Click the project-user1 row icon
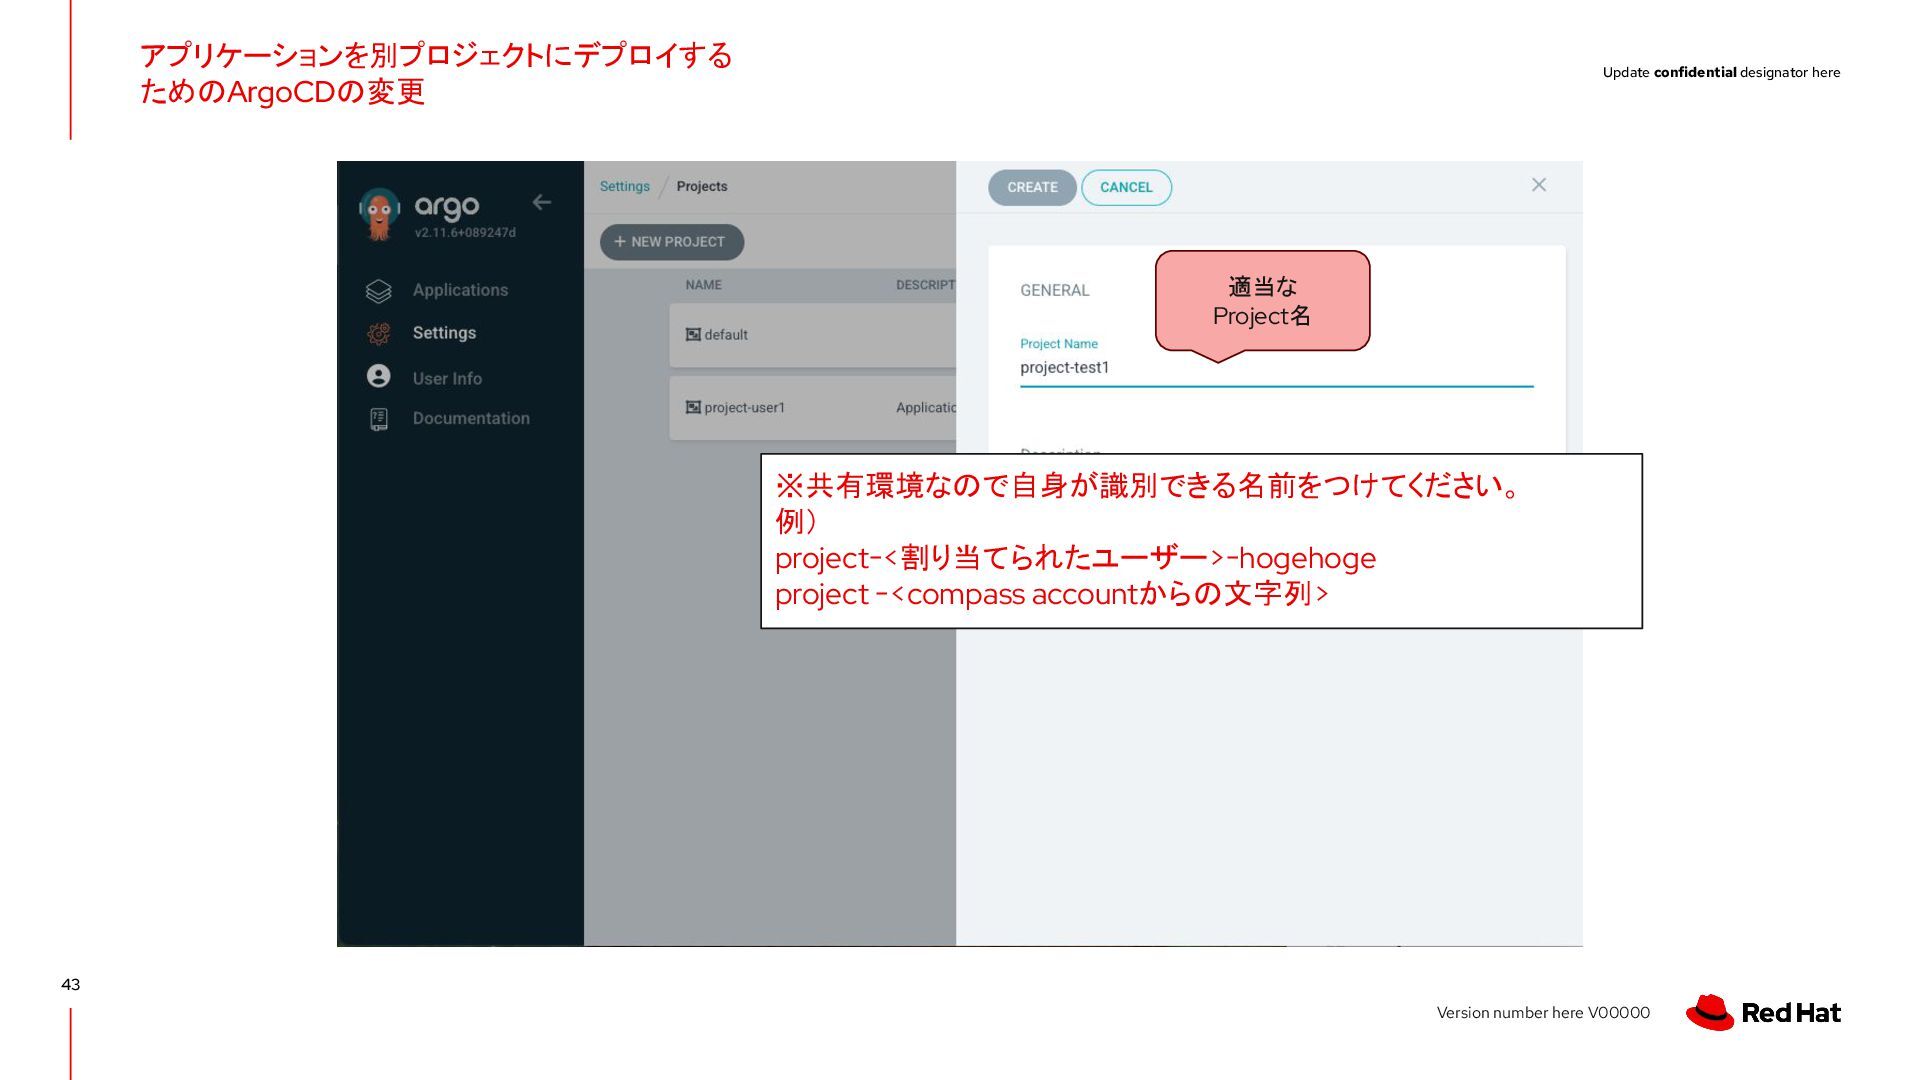The image size is (1920, 1080). click(693, 407)
